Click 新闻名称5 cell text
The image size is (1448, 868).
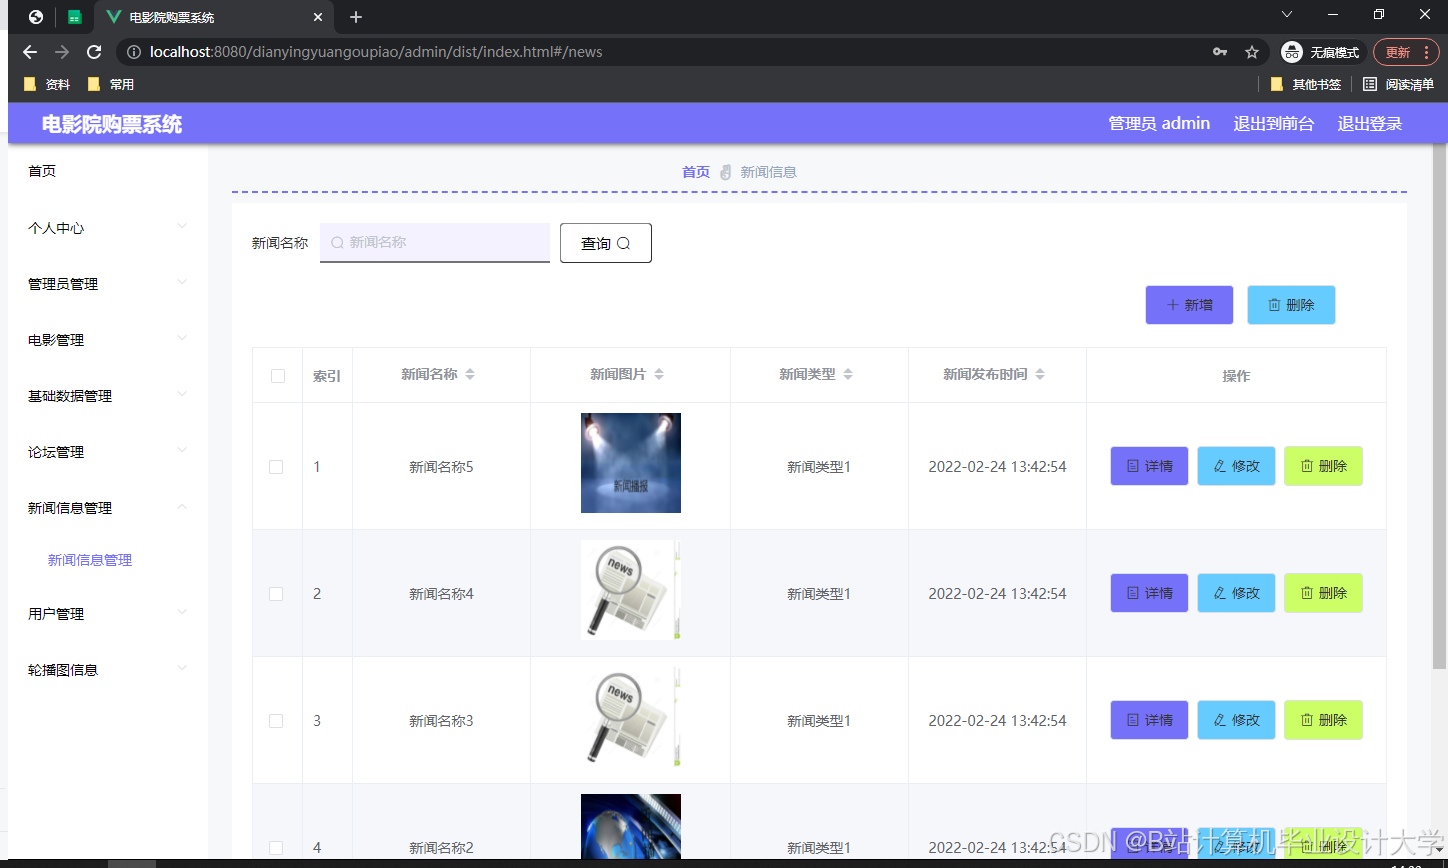click(441, 467)
